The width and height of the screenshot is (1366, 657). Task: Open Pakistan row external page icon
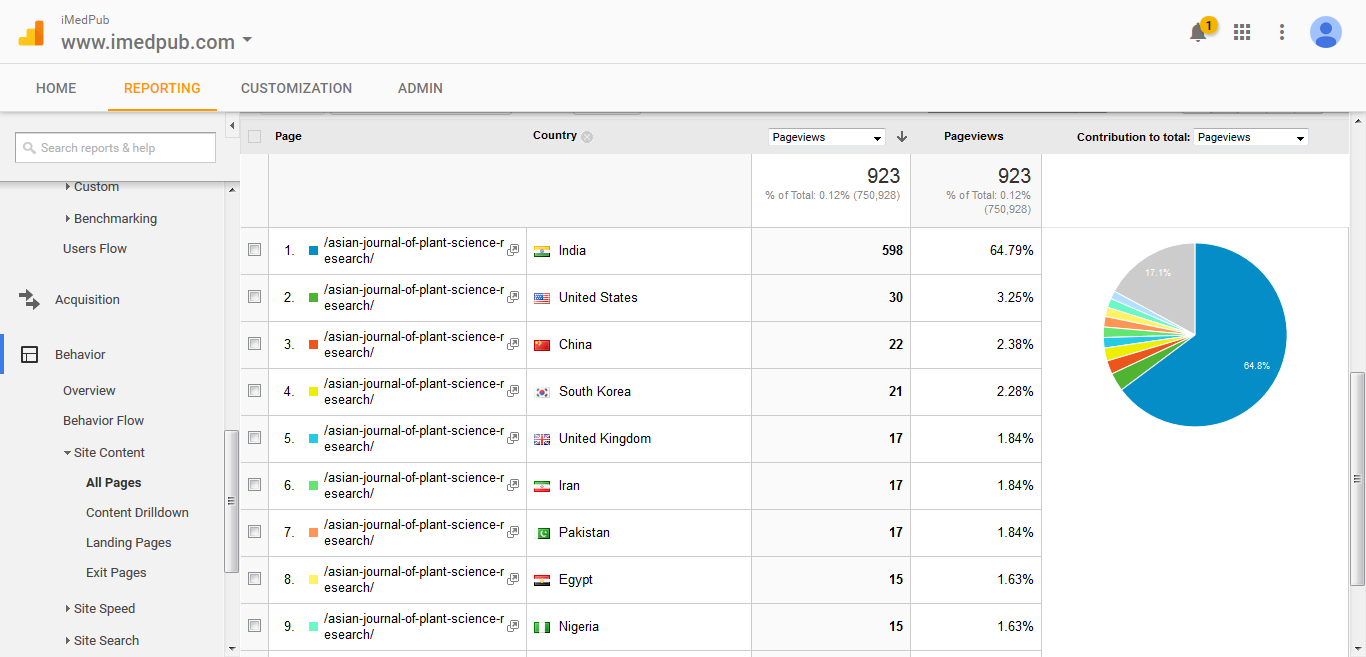click(513, 533)
